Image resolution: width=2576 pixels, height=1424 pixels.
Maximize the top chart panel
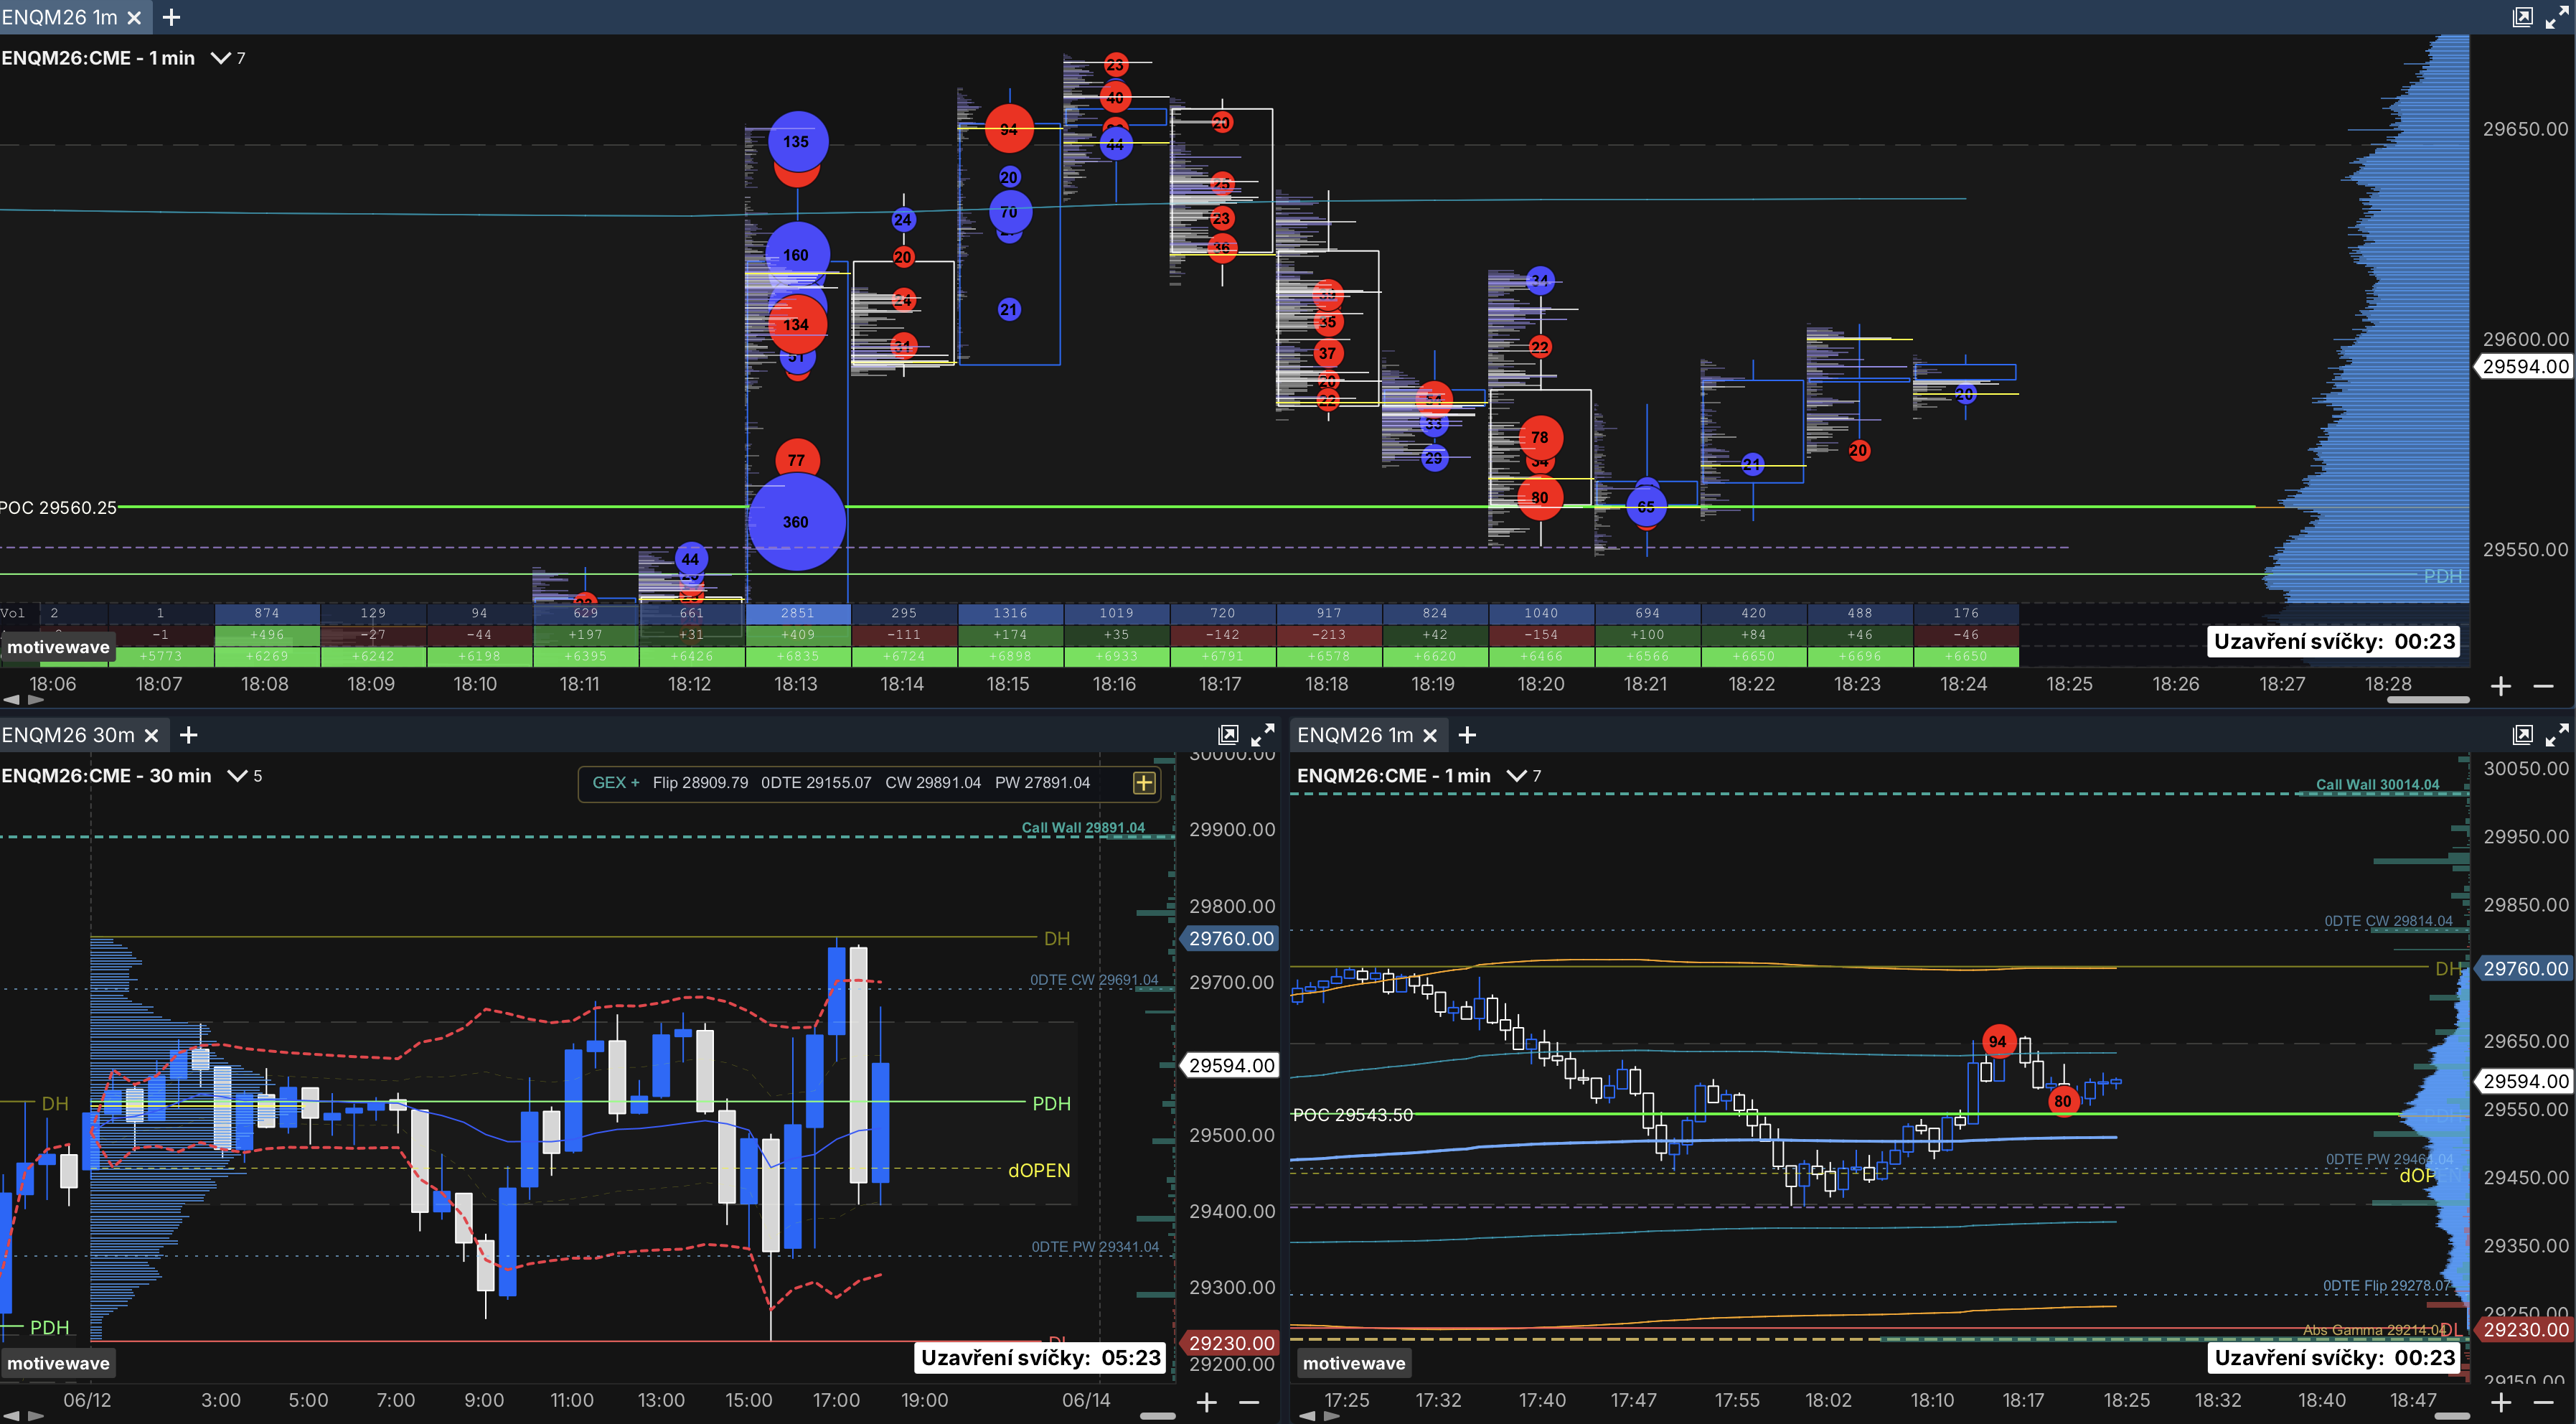click(x=2557, y=17)
